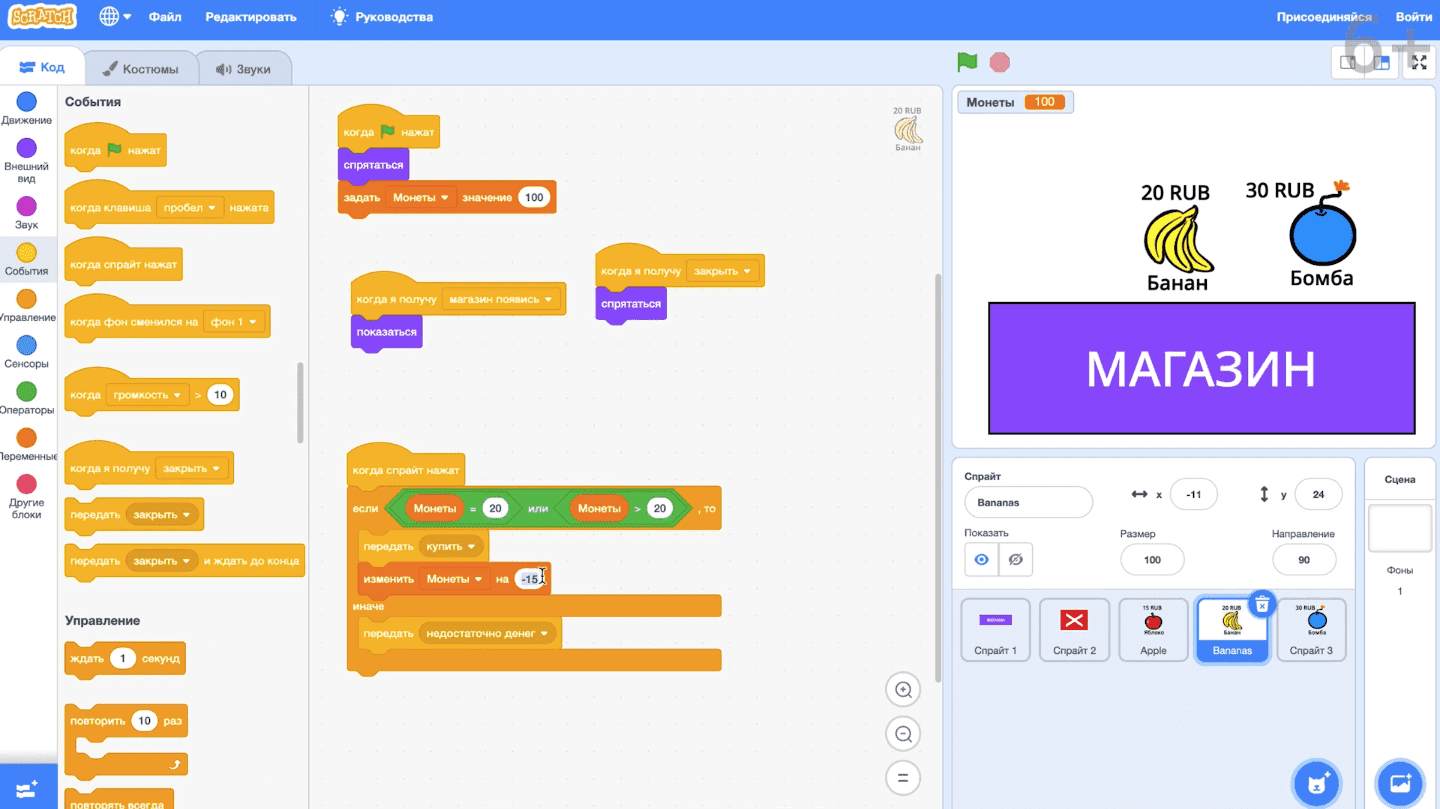This screenshot has height=809, width=1440.
Task: Hide the sprite using crossed-eye toggle
Action: point(1015,560)
